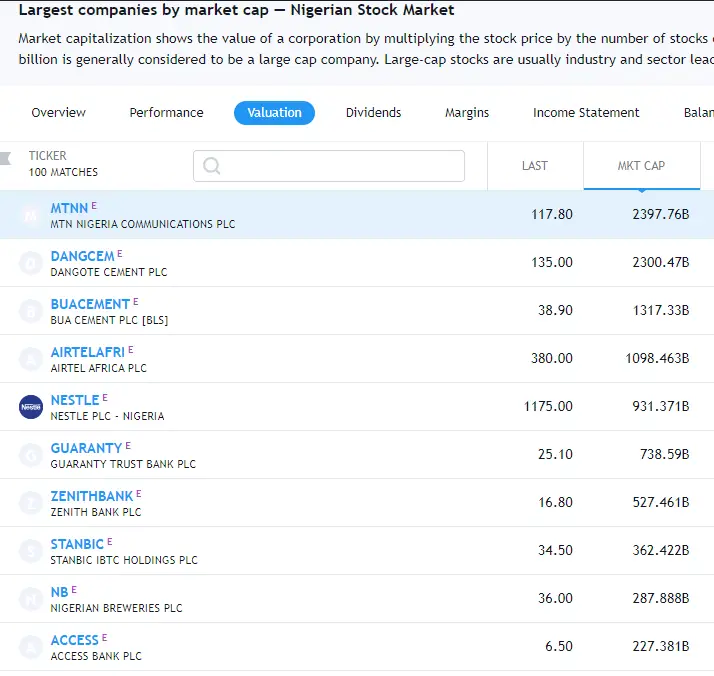
Task: Click the E badge next to DANGCEM
Action: click(x=120, y=254)
